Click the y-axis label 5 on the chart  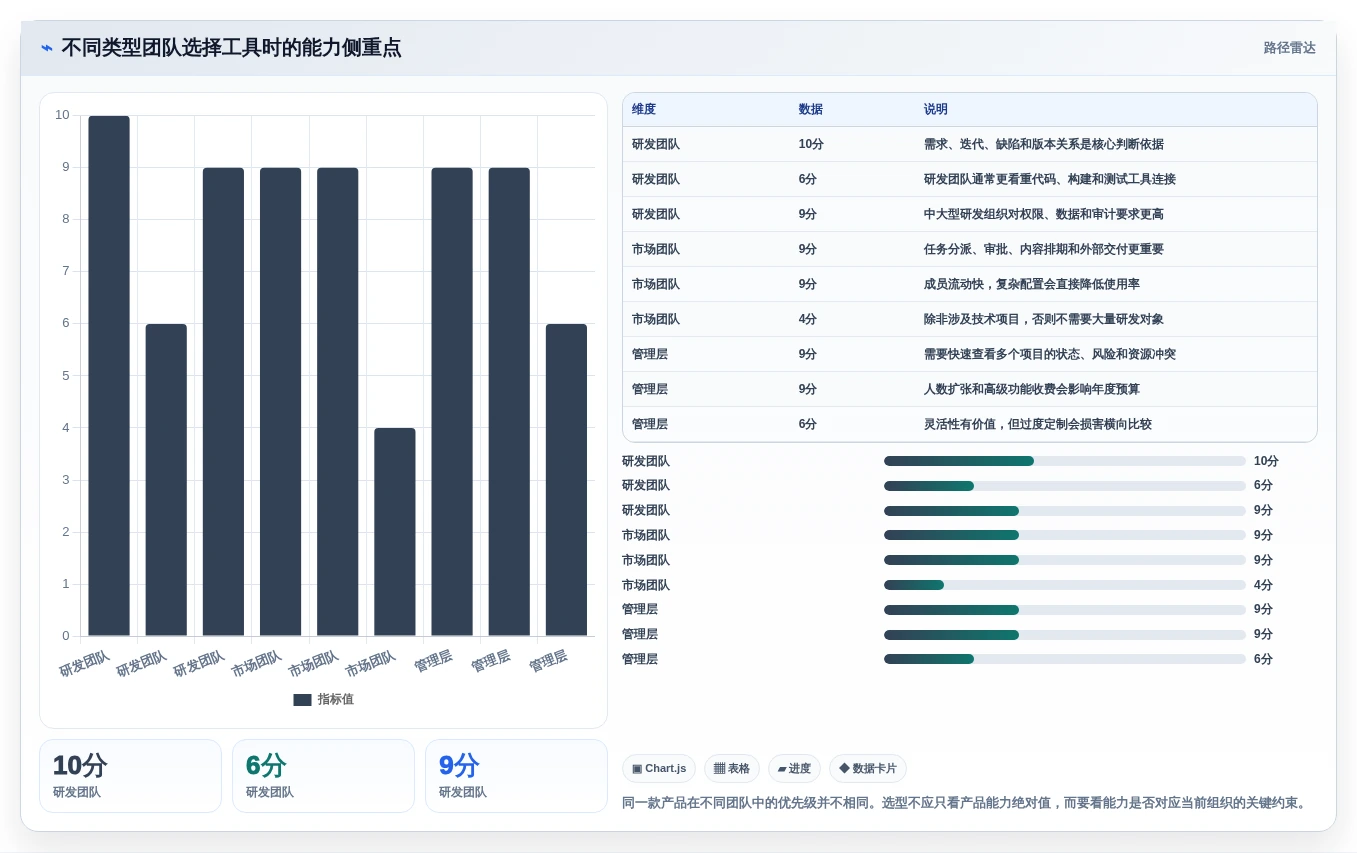click(x=66, y=376)
